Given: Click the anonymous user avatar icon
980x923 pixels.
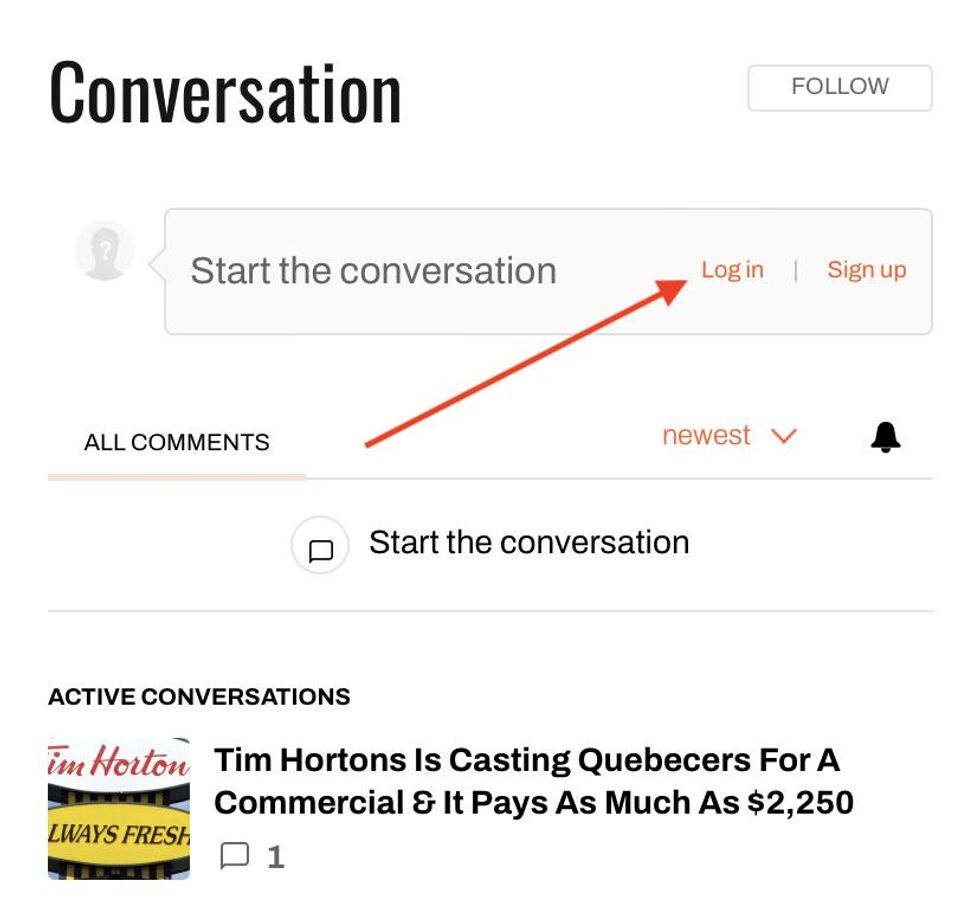Looking at the screenshot, I should click(x=104, y=250).
